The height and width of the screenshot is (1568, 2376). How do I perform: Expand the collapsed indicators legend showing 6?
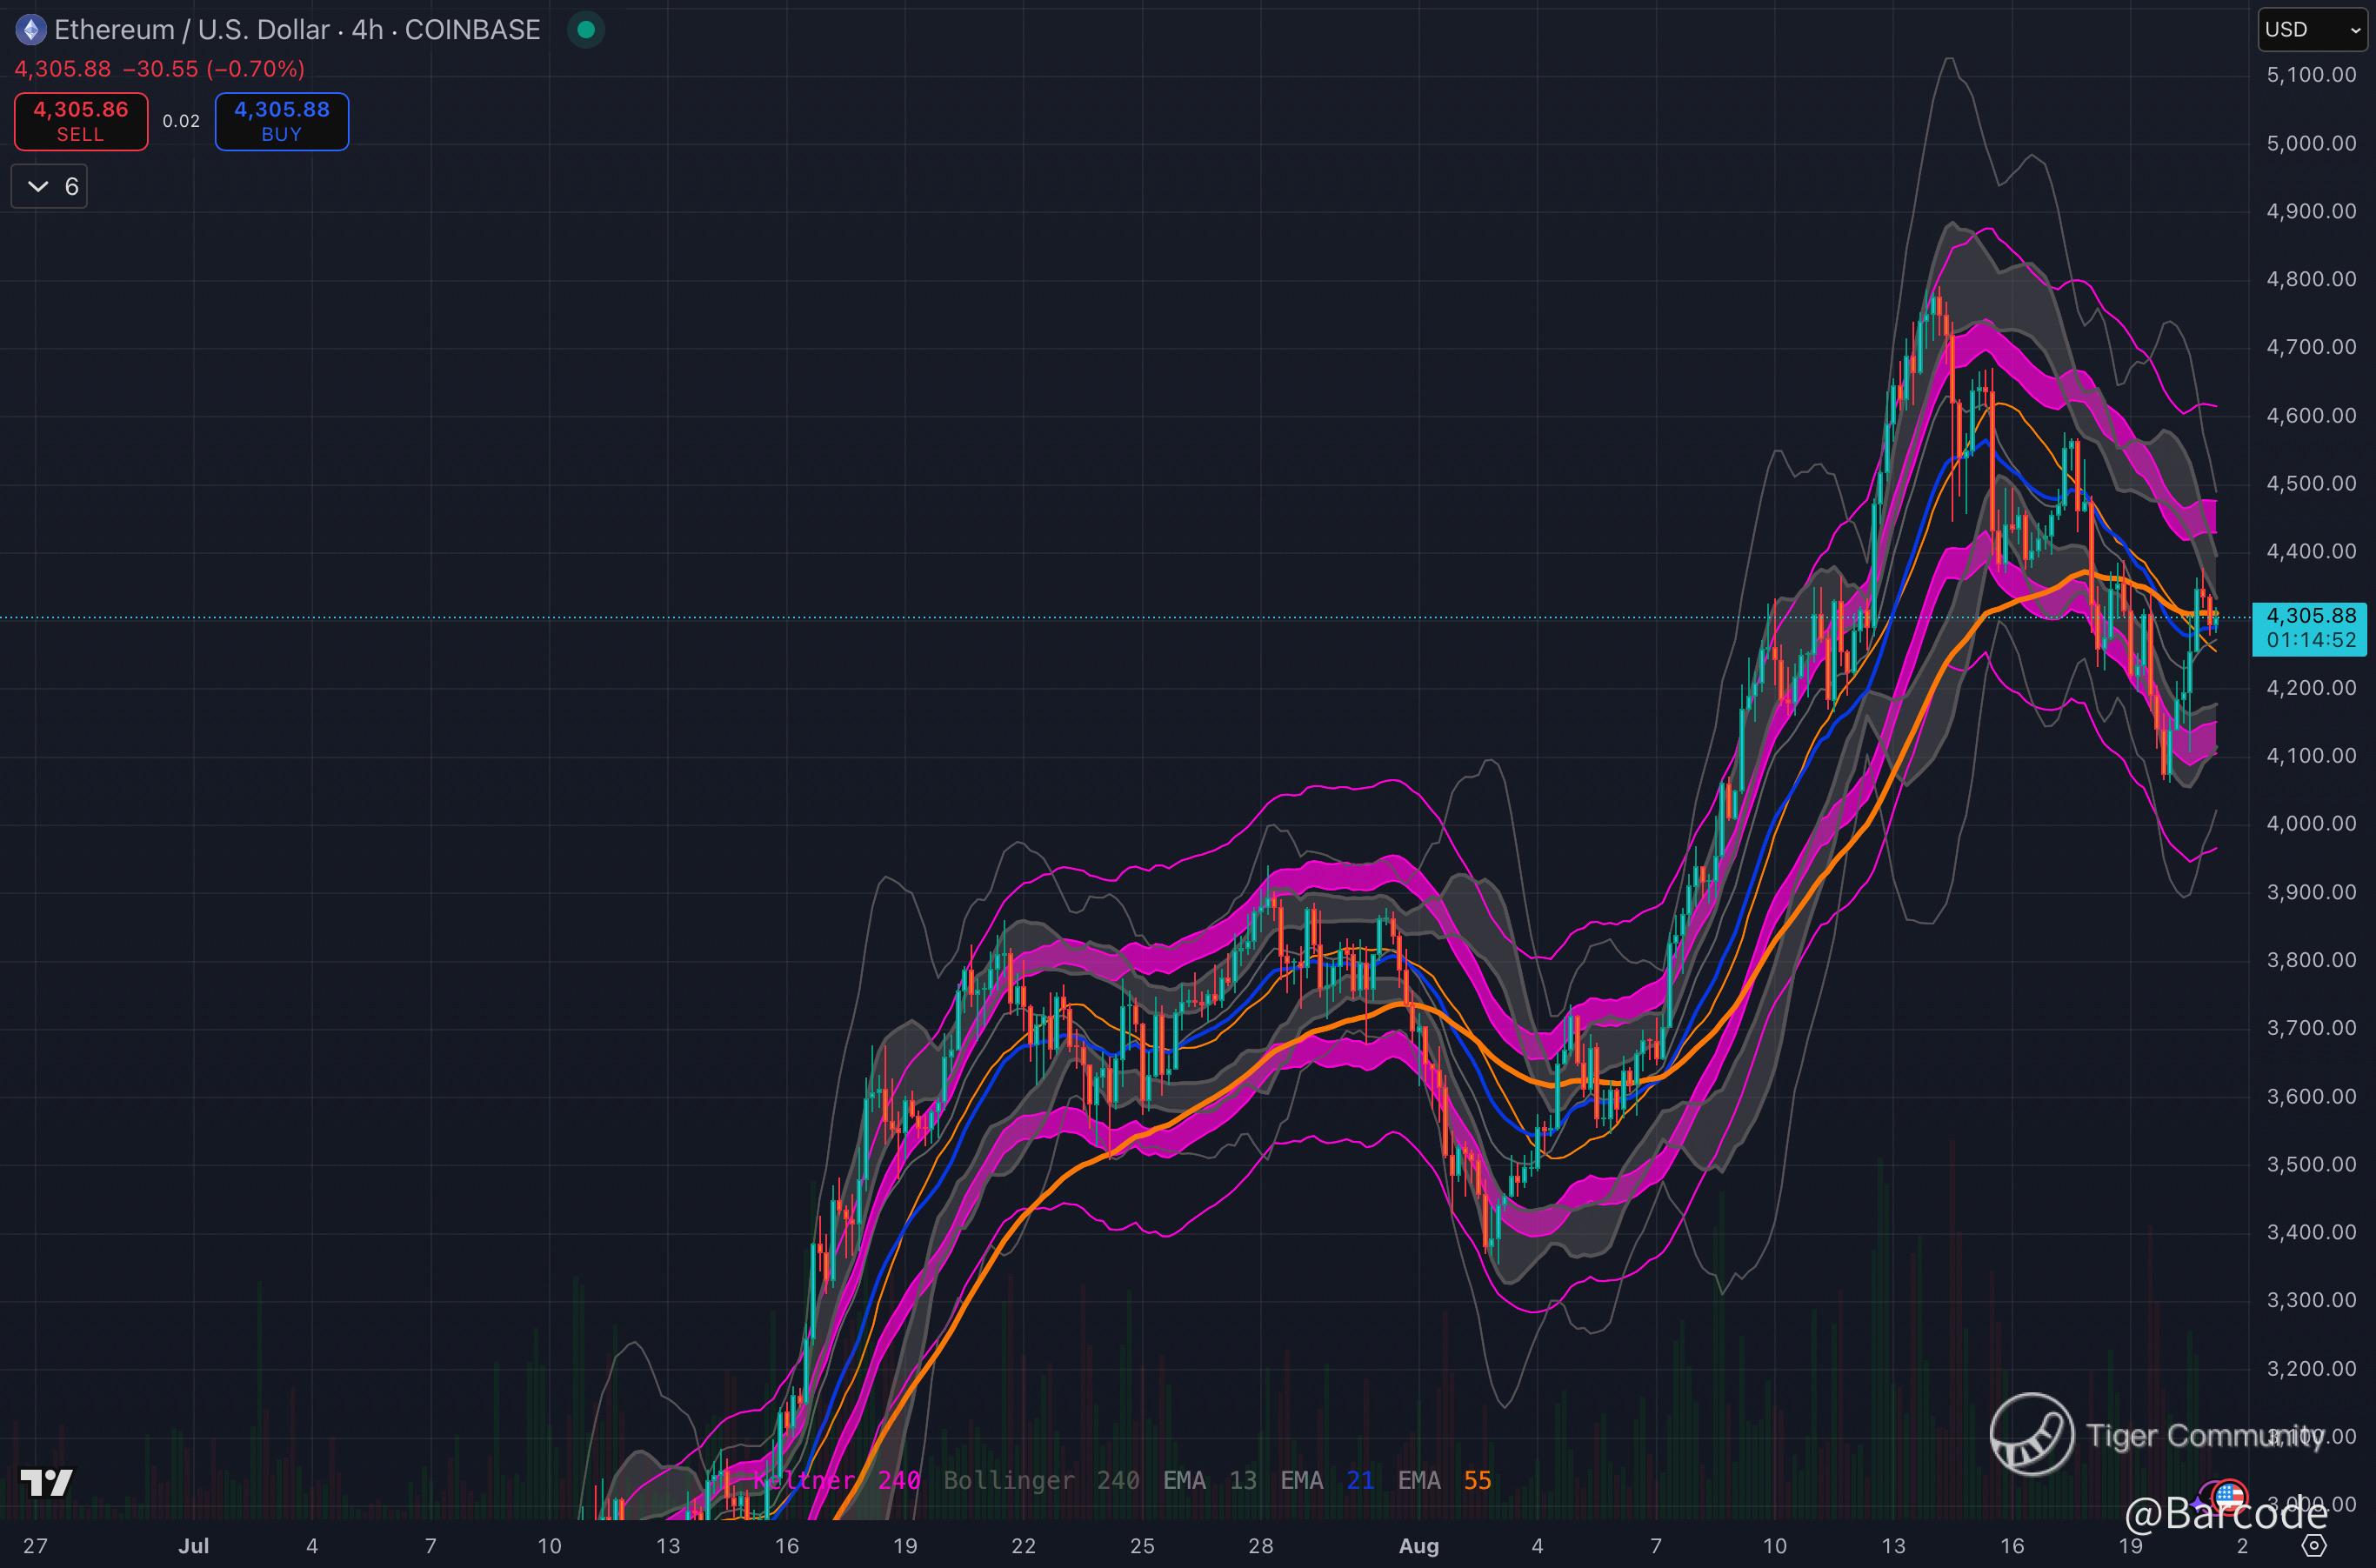tap(50, 187)
